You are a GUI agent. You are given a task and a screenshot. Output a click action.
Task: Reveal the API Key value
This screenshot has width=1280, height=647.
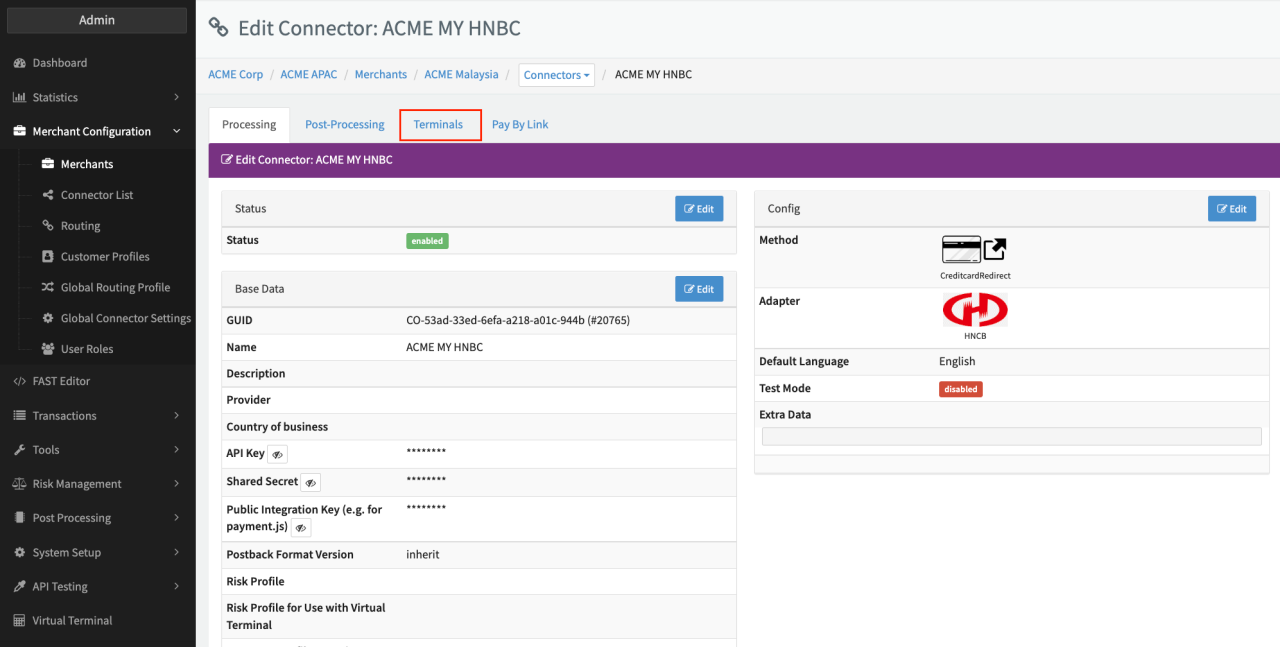277,454
